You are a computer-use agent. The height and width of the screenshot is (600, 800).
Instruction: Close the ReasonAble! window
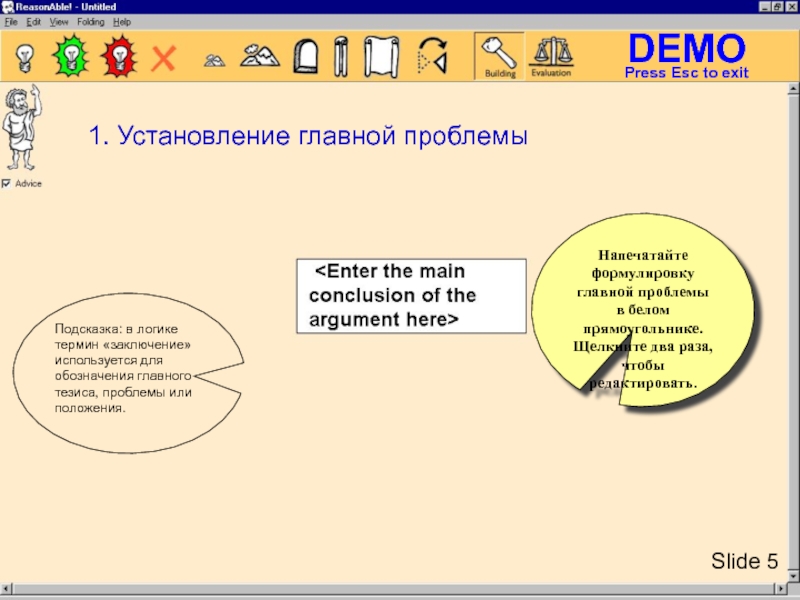click(x=791, y=7)
